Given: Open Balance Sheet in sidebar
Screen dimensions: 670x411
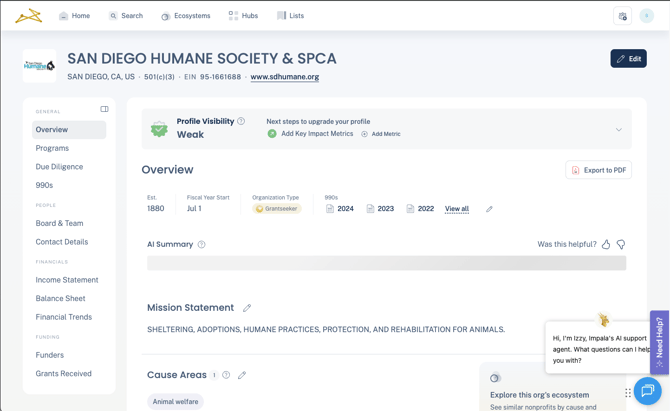Looking at the screenshot, I should pyautogui.click(x=60, y=298).
